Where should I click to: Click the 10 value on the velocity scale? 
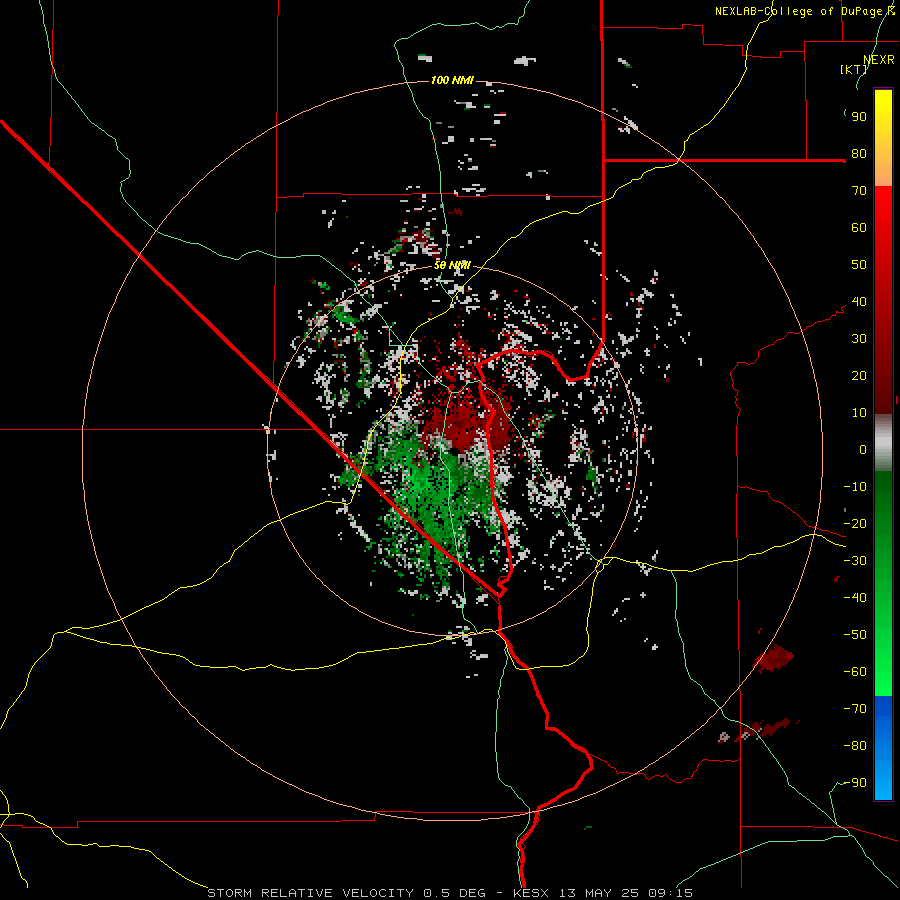pyautogui.click(x=859, y=413)
